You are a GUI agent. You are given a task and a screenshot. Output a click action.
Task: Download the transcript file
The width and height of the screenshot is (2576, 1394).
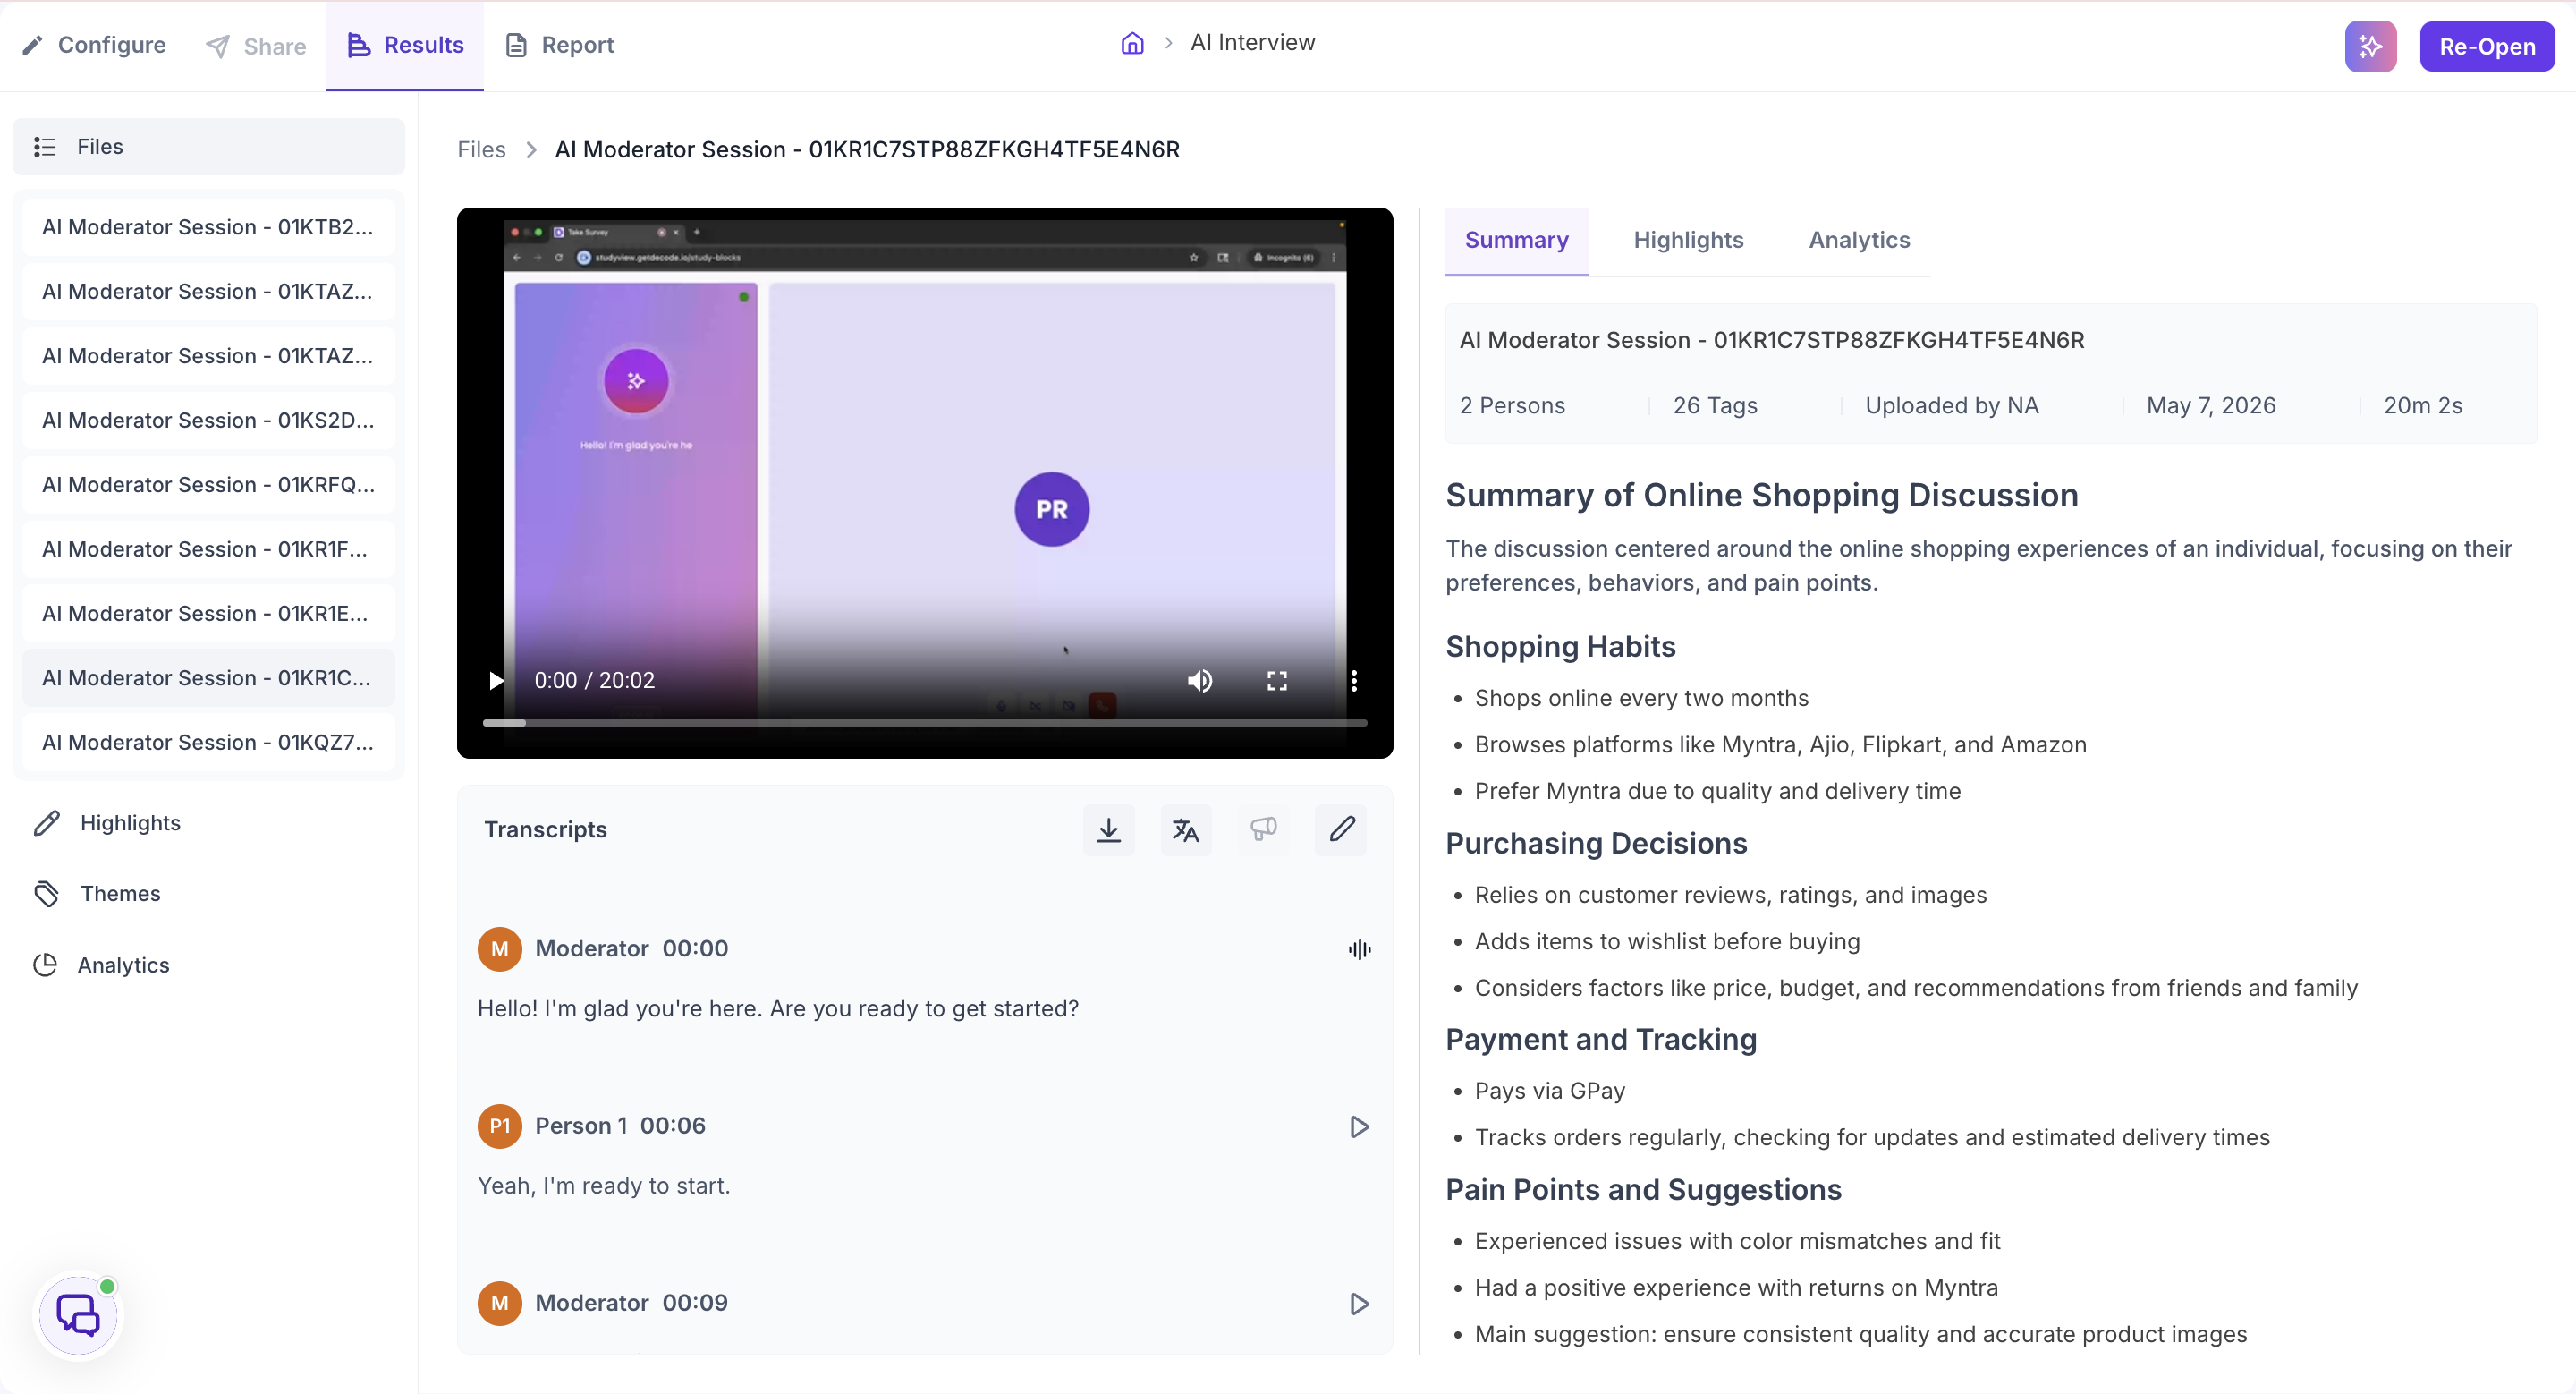tap(1108, 829)
